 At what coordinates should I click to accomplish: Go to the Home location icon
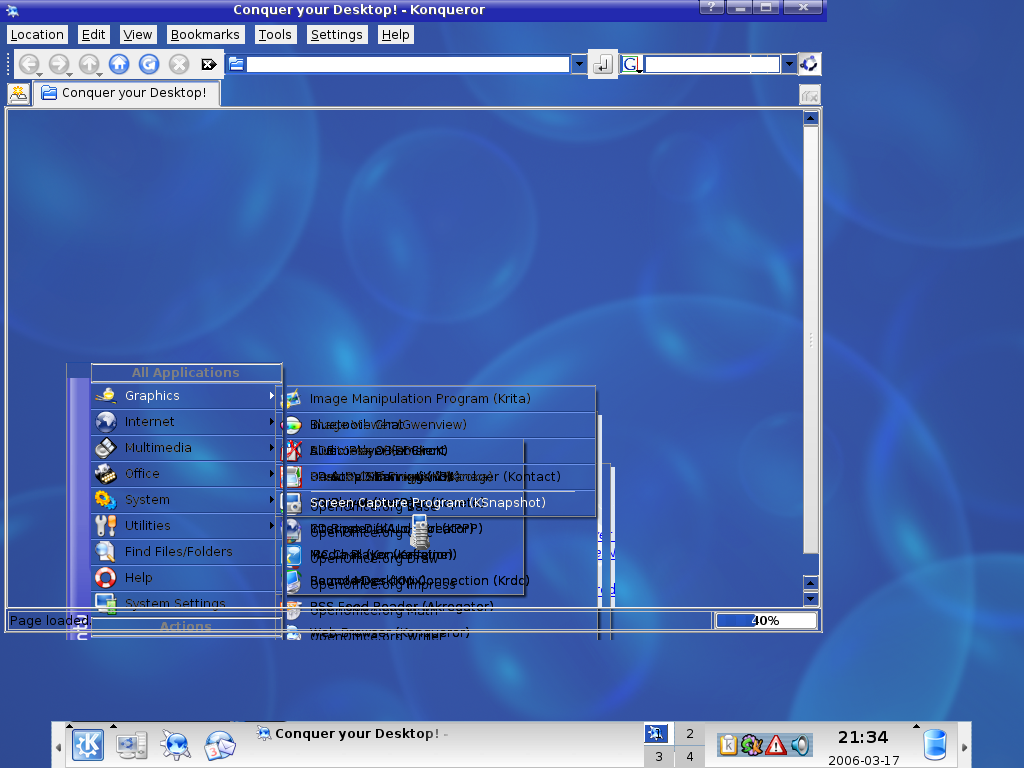(119, 64)
